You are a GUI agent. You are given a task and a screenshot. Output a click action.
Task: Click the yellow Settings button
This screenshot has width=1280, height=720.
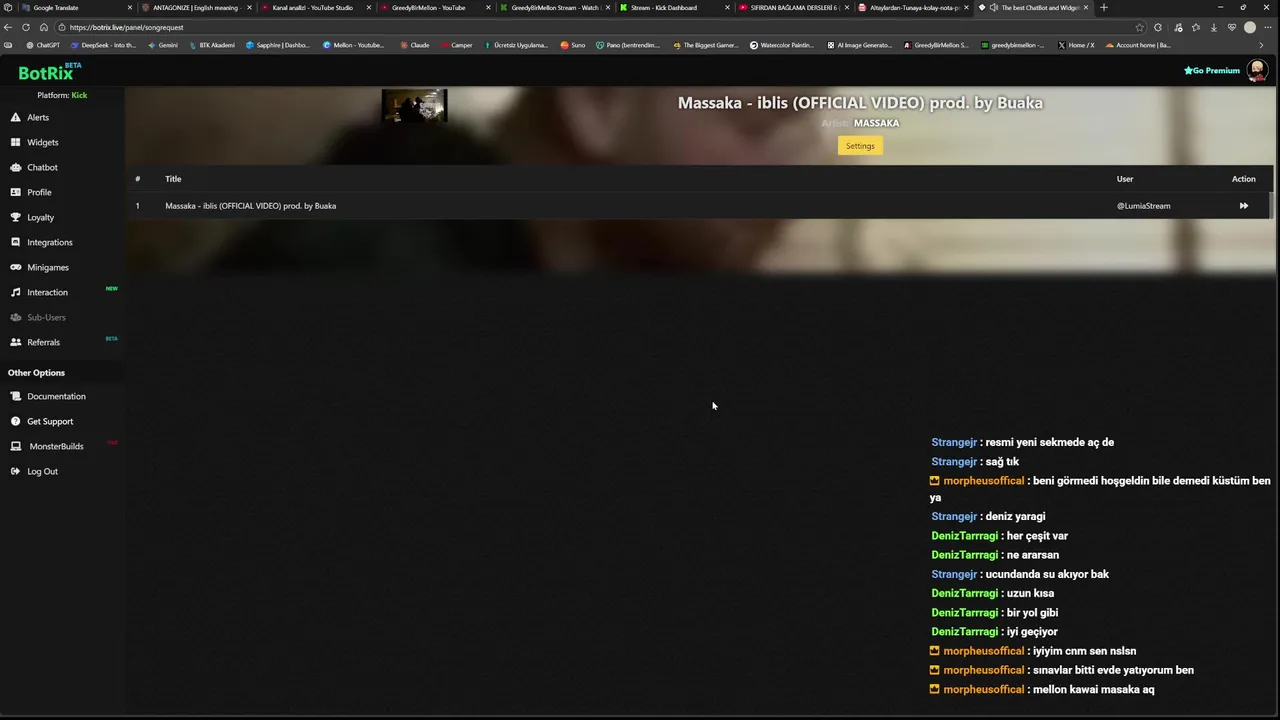pos(860,146)
